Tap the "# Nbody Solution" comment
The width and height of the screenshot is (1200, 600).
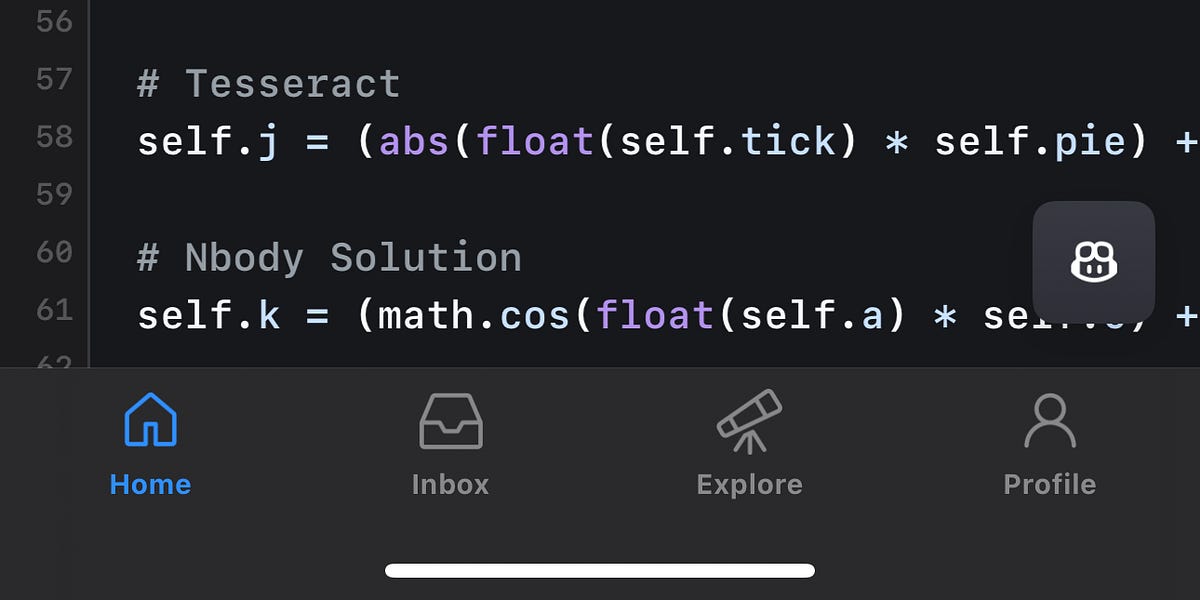pos(330,256)
